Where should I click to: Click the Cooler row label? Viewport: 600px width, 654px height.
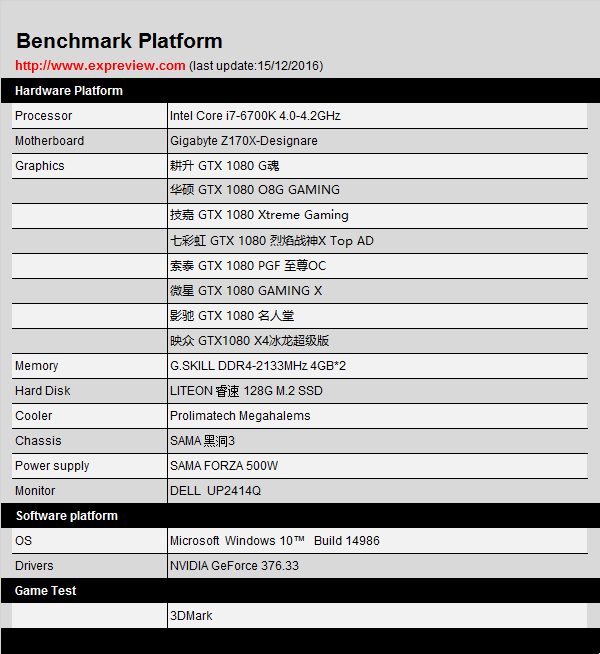click(33, 416)
